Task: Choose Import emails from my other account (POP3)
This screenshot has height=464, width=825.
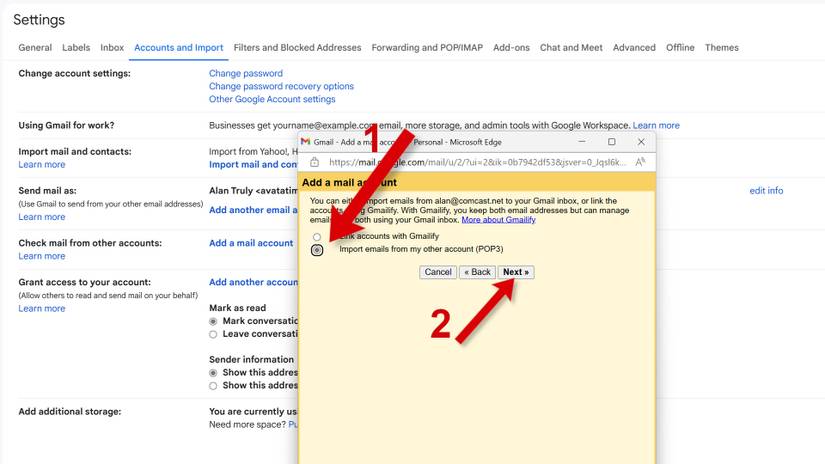Action: point(317,250)
